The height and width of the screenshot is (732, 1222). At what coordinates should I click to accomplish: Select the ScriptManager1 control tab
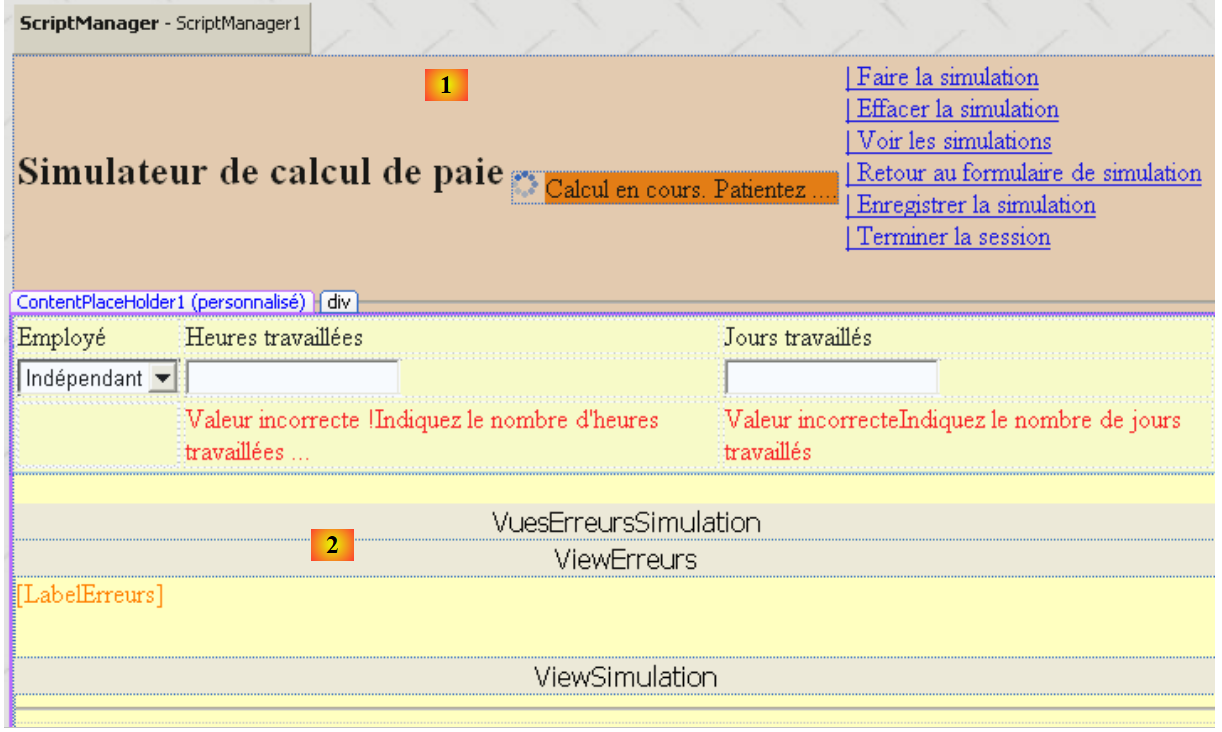pos(160,23)
